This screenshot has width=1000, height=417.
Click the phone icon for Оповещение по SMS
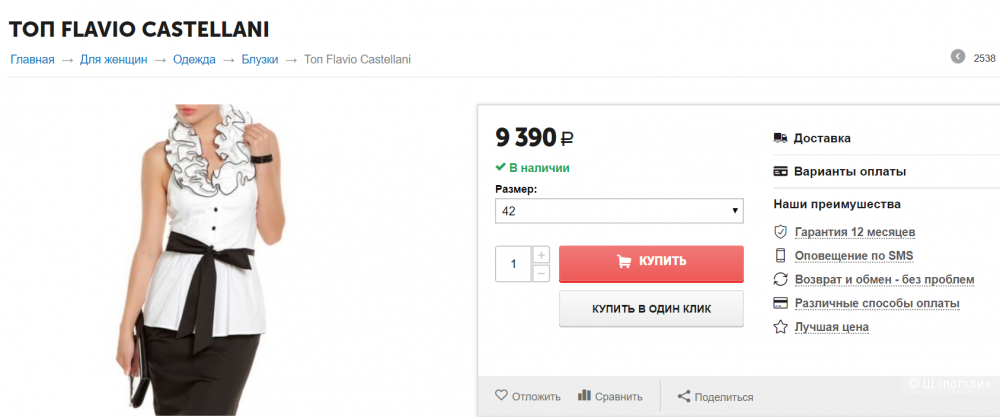(780, 256)
